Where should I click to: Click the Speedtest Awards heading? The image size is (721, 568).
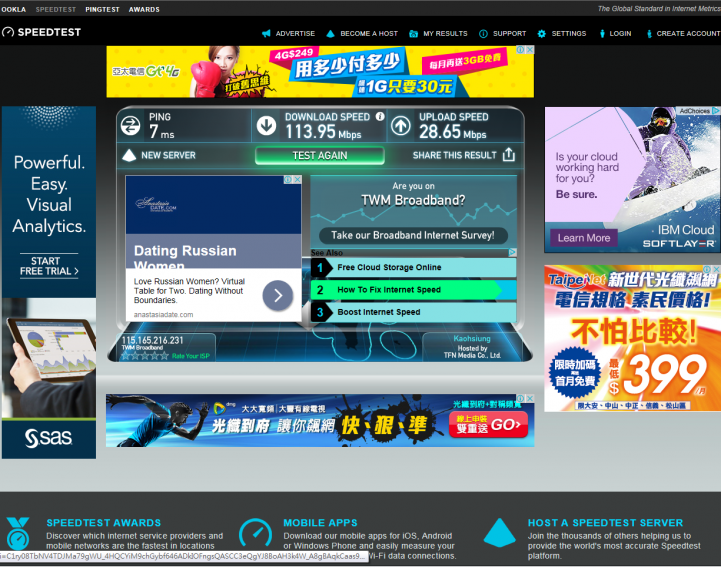pyautogui.click(x=103, y=523)
